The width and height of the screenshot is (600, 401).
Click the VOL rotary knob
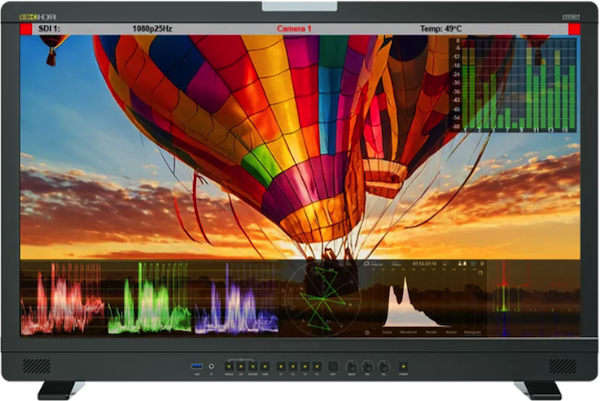click(x=384, y=367)
